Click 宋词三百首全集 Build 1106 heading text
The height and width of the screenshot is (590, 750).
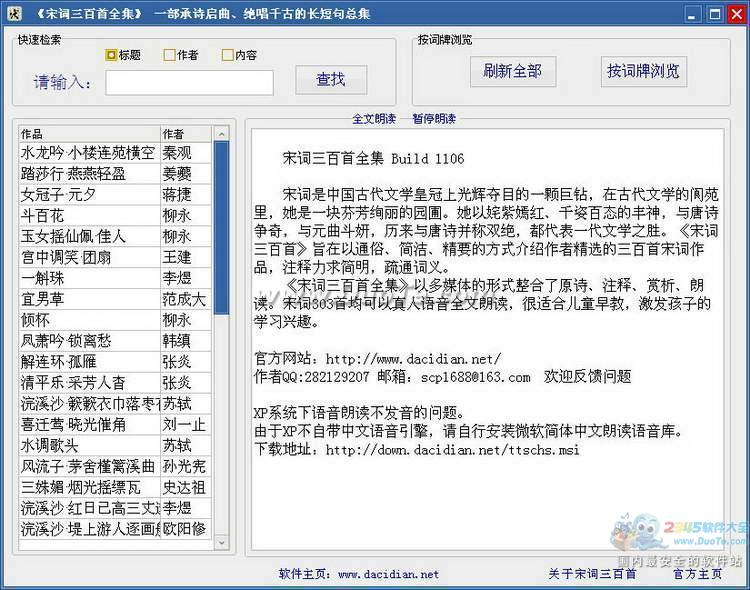(374, 158)
